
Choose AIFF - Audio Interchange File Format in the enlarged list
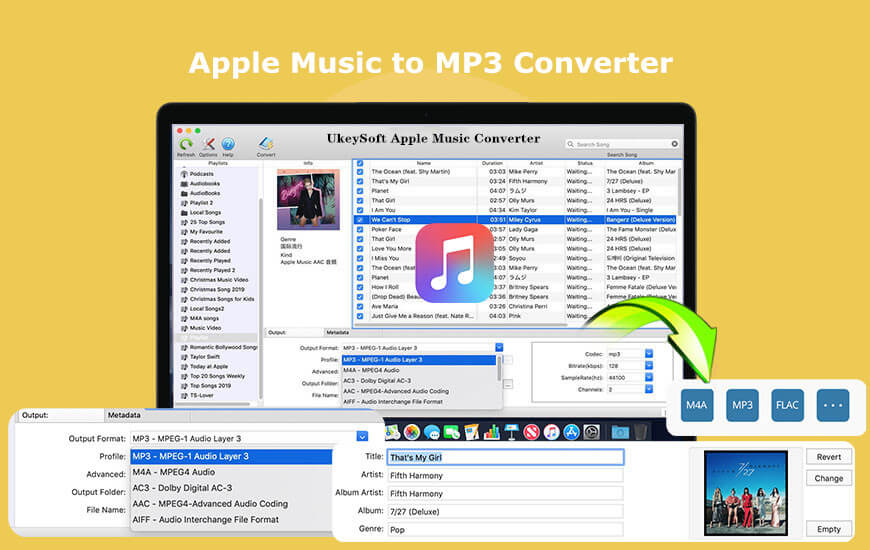231,519
